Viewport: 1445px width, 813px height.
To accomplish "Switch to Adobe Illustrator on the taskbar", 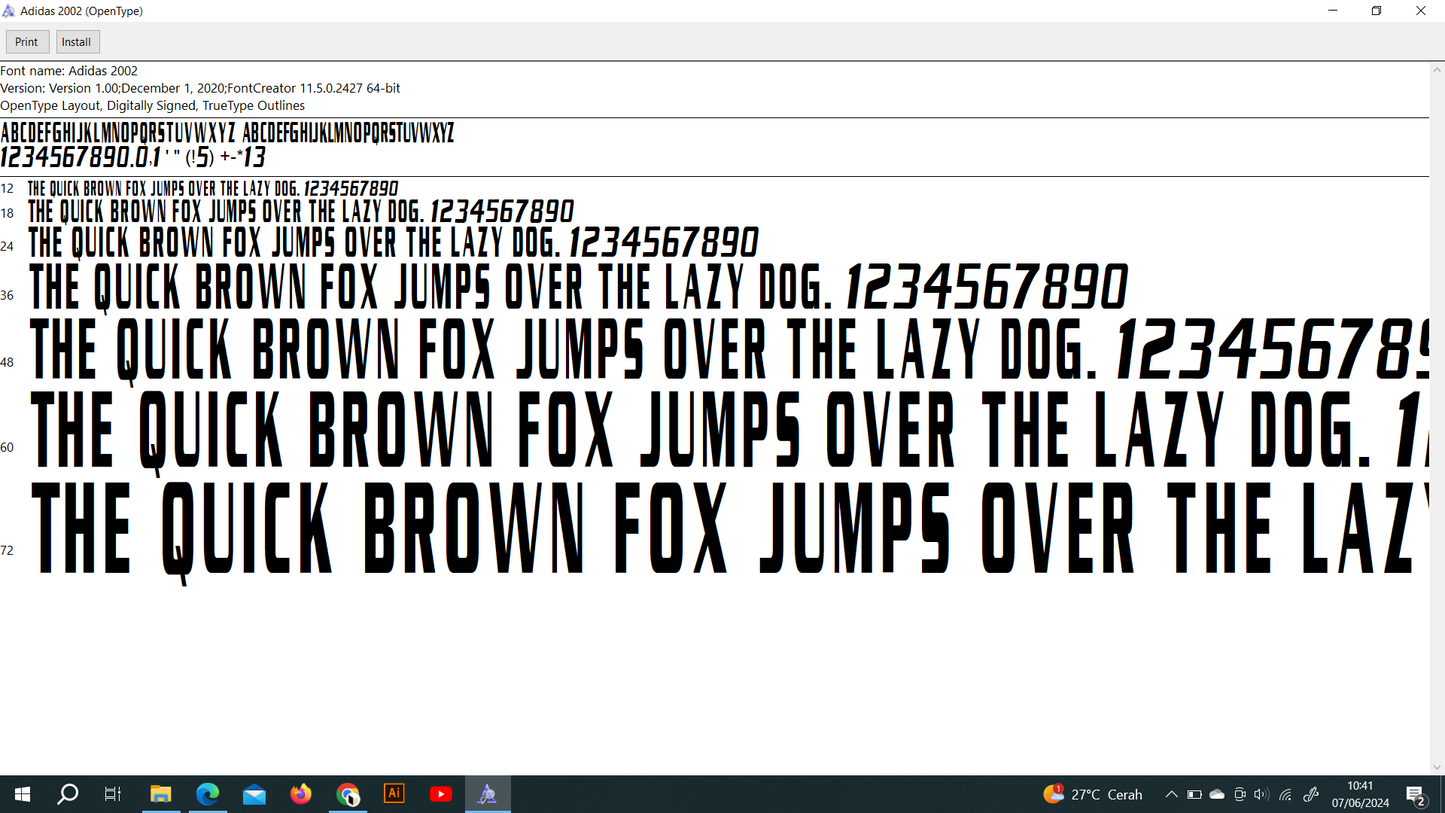I will [394, 794].
